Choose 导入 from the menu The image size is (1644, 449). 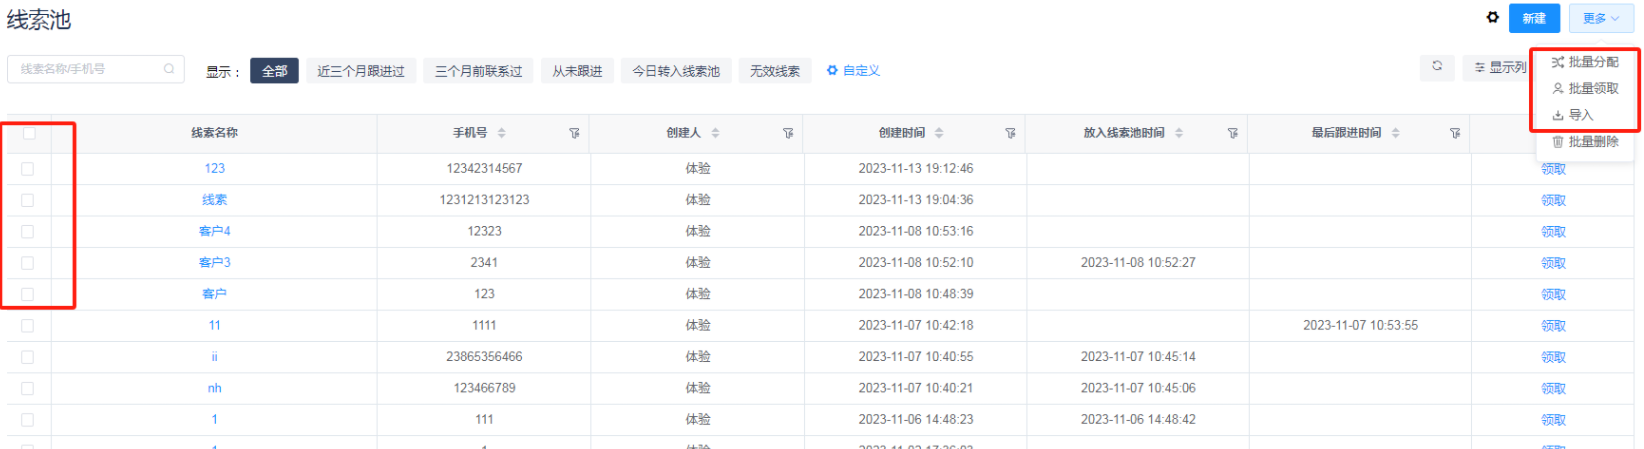tap(1573, 115)
